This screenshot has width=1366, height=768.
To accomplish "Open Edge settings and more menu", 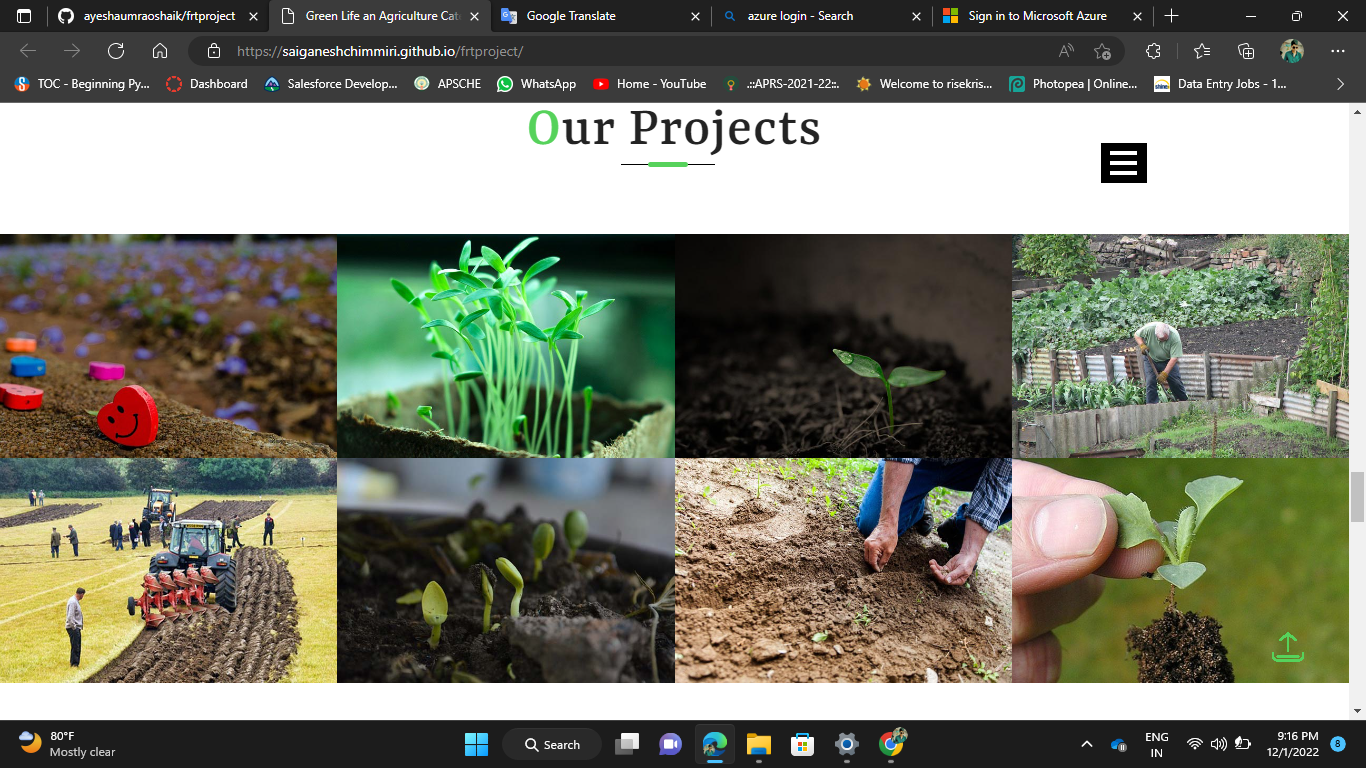I will click(1338, 51).
